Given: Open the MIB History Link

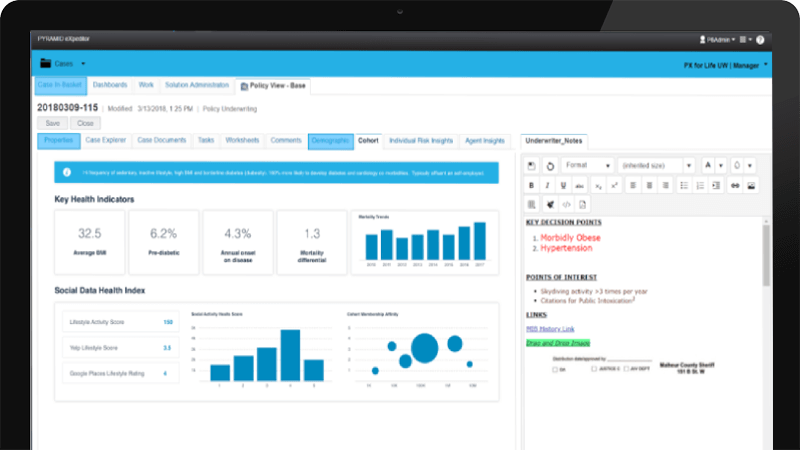Looking at the screenshot, I should click(550, 329).
